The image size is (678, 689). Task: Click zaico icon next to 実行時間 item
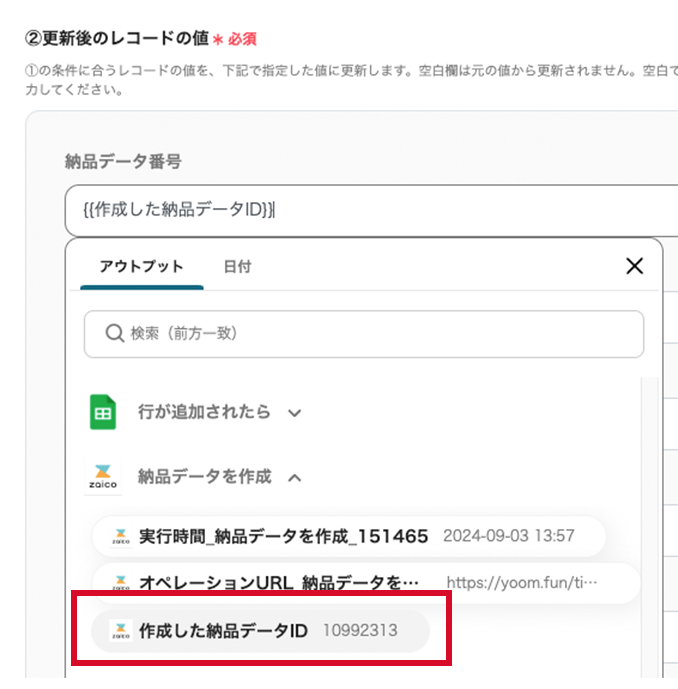pyautogui.click(x=120, y=536)
